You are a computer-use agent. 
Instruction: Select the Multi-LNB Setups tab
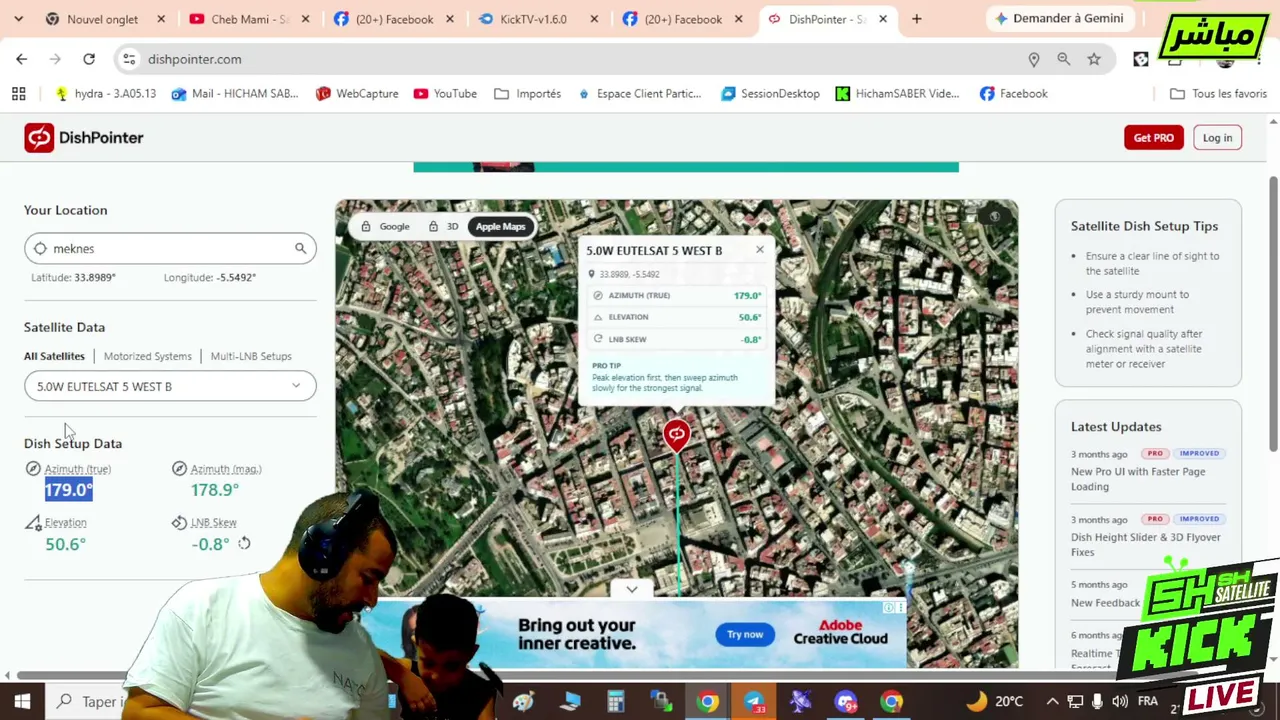coord(251,356)
